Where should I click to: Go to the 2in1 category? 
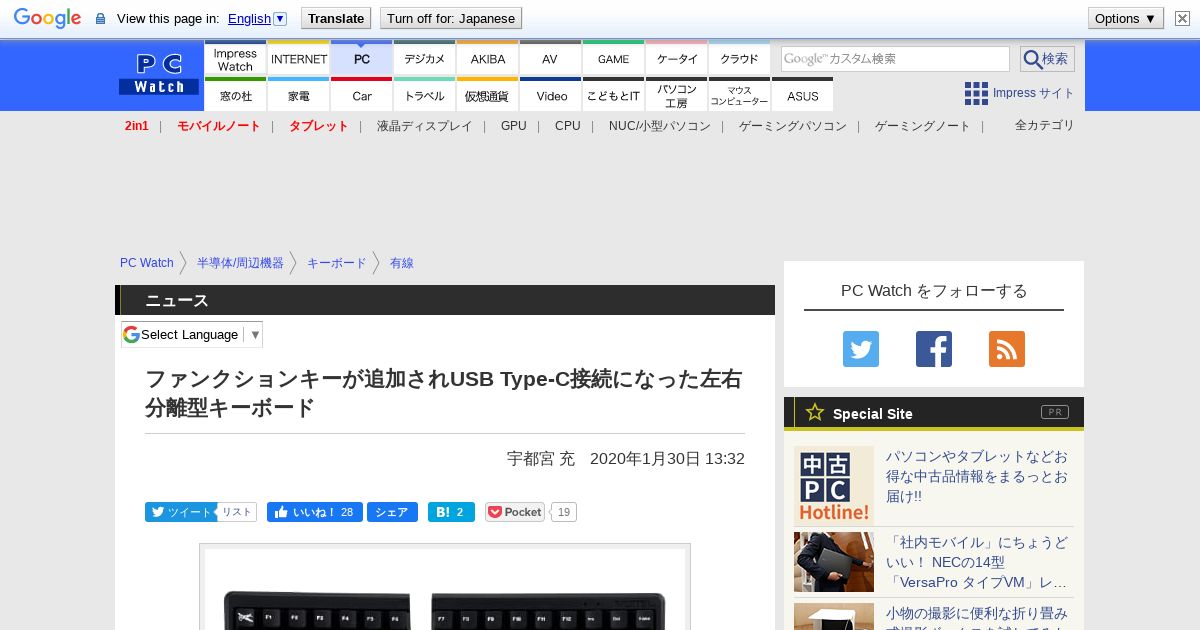point(137,126)
